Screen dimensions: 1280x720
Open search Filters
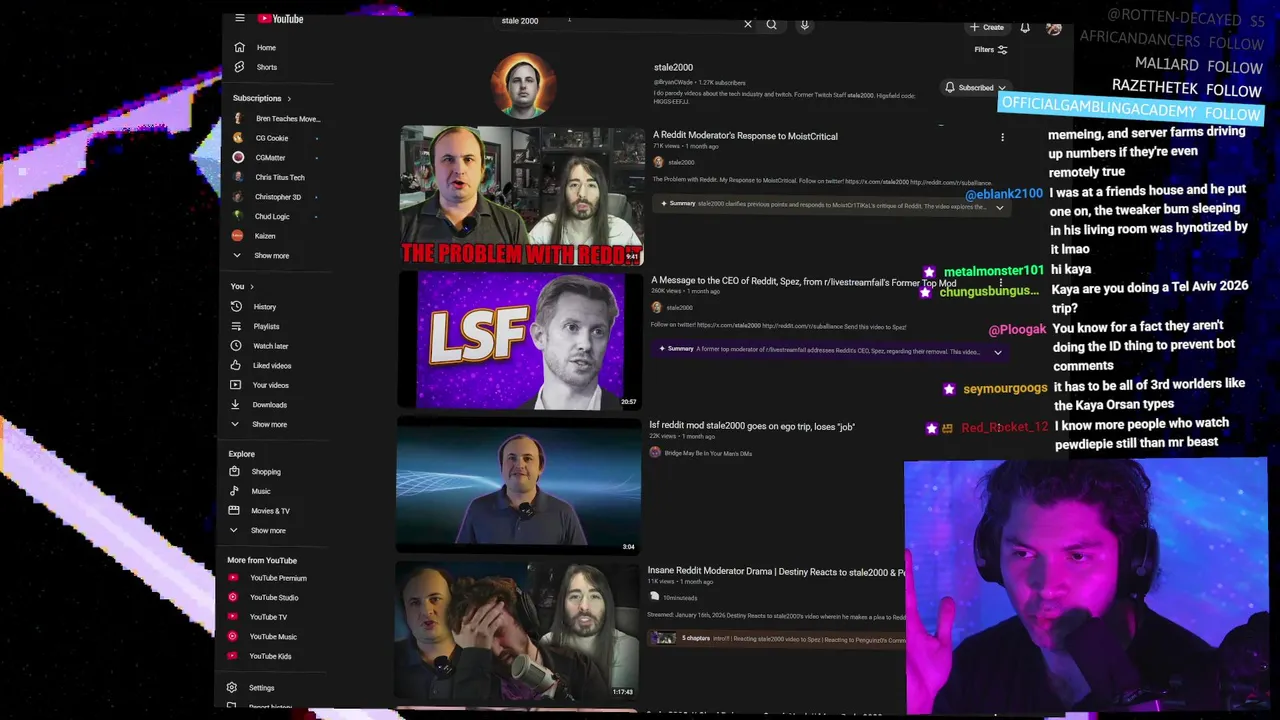click(x=991, y=50)
